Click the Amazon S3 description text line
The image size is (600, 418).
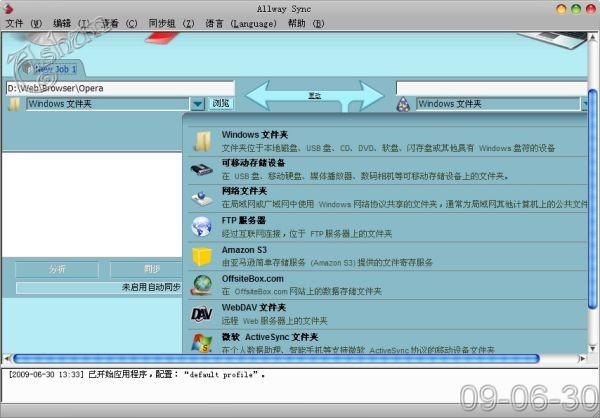pyautogui.click(x=327, y=263)
